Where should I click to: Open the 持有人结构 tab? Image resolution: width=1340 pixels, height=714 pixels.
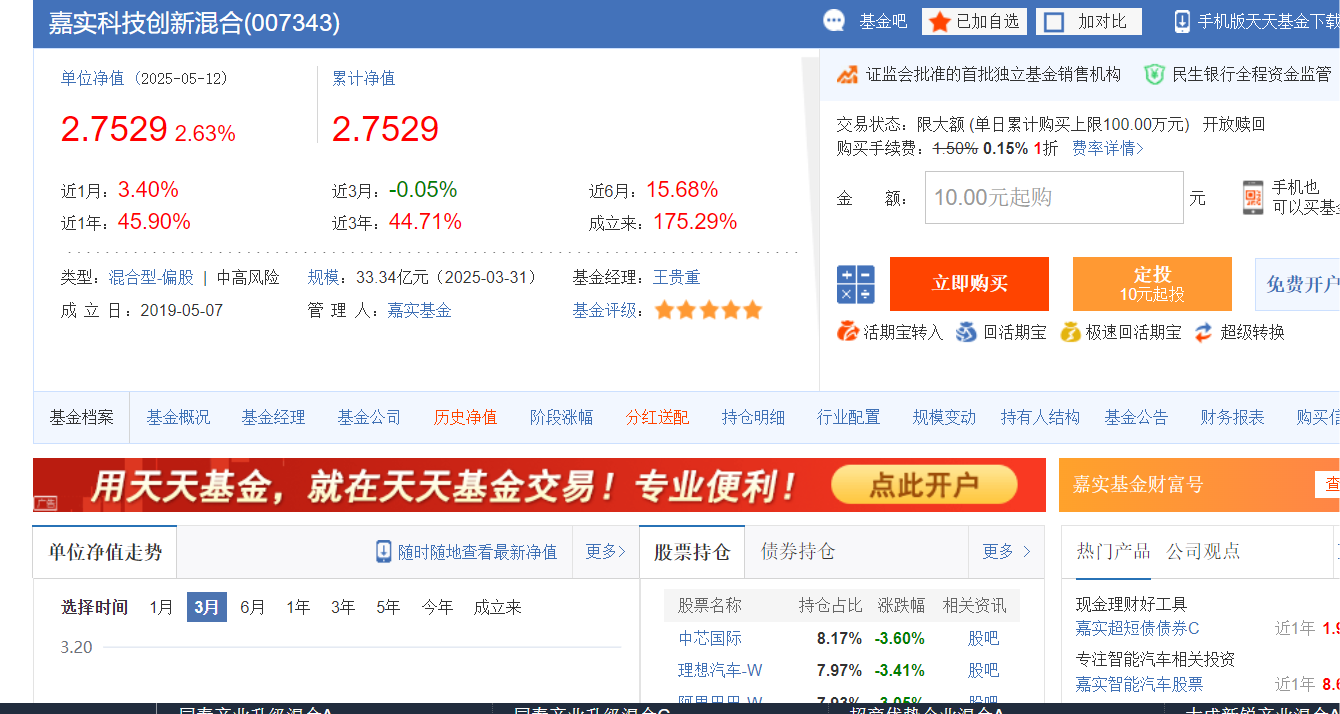(x=1041, y=417)
